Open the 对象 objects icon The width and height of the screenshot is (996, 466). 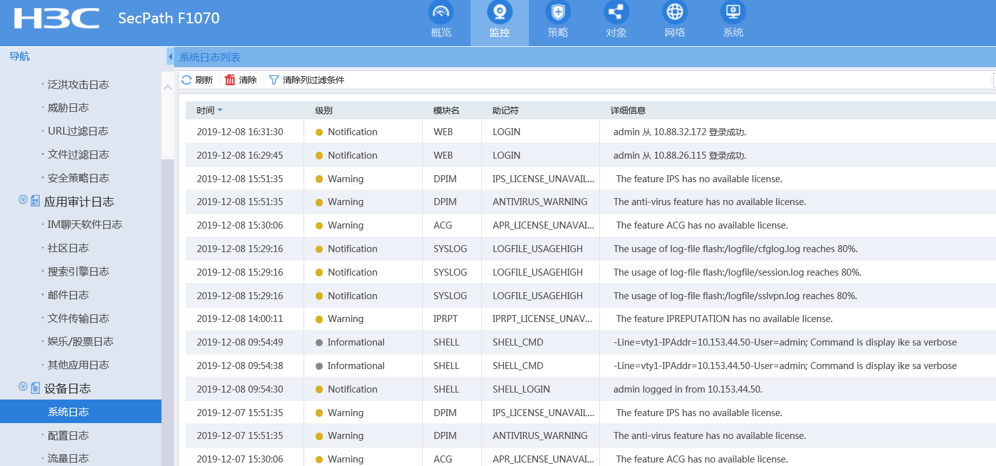click(616, 13)
